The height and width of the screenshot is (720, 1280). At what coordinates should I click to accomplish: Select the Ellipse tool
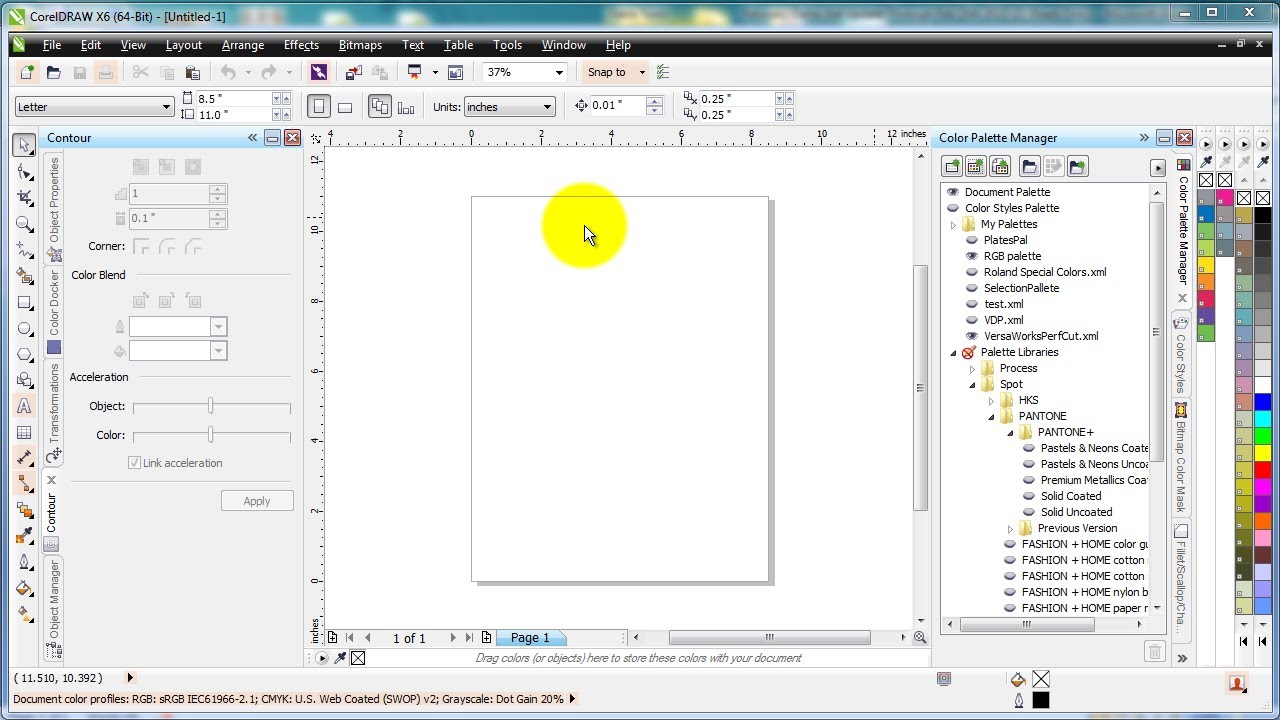pyautogui.click(x=24, y=328)
